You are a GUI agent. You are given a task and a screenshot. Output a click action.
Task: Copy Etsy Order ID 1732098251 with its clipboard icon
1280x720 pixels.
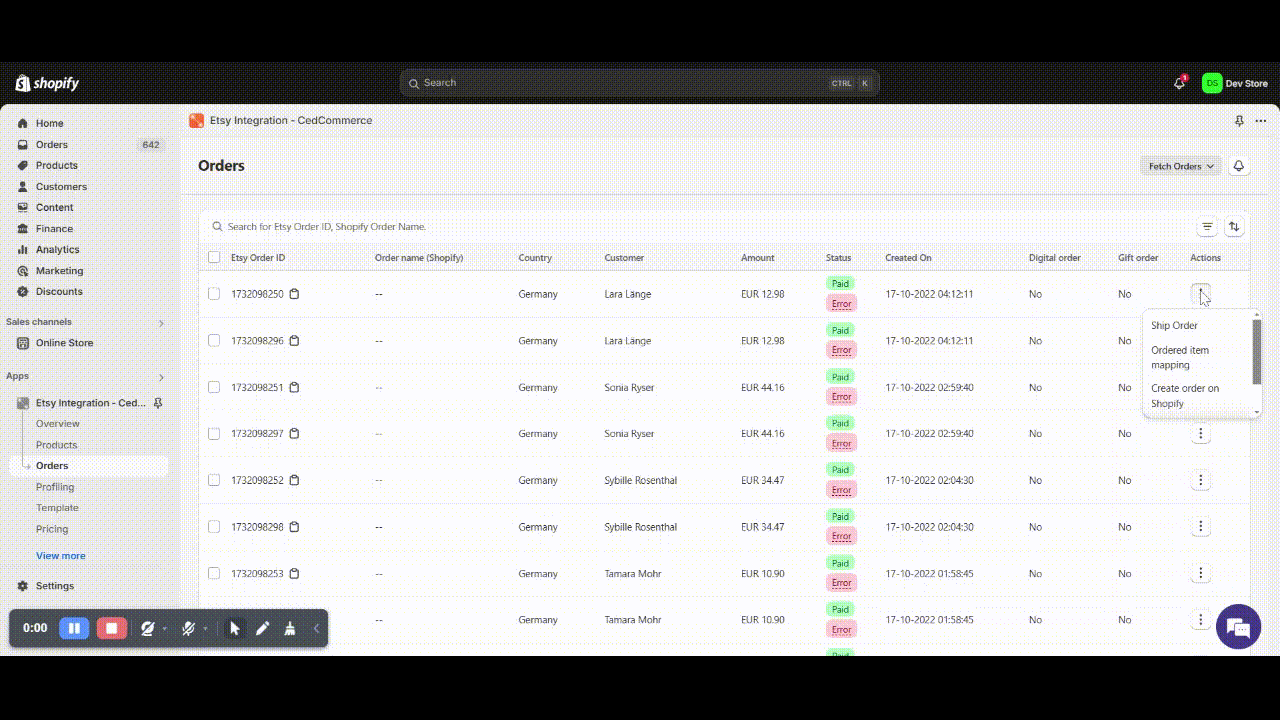tap(295, 387)
